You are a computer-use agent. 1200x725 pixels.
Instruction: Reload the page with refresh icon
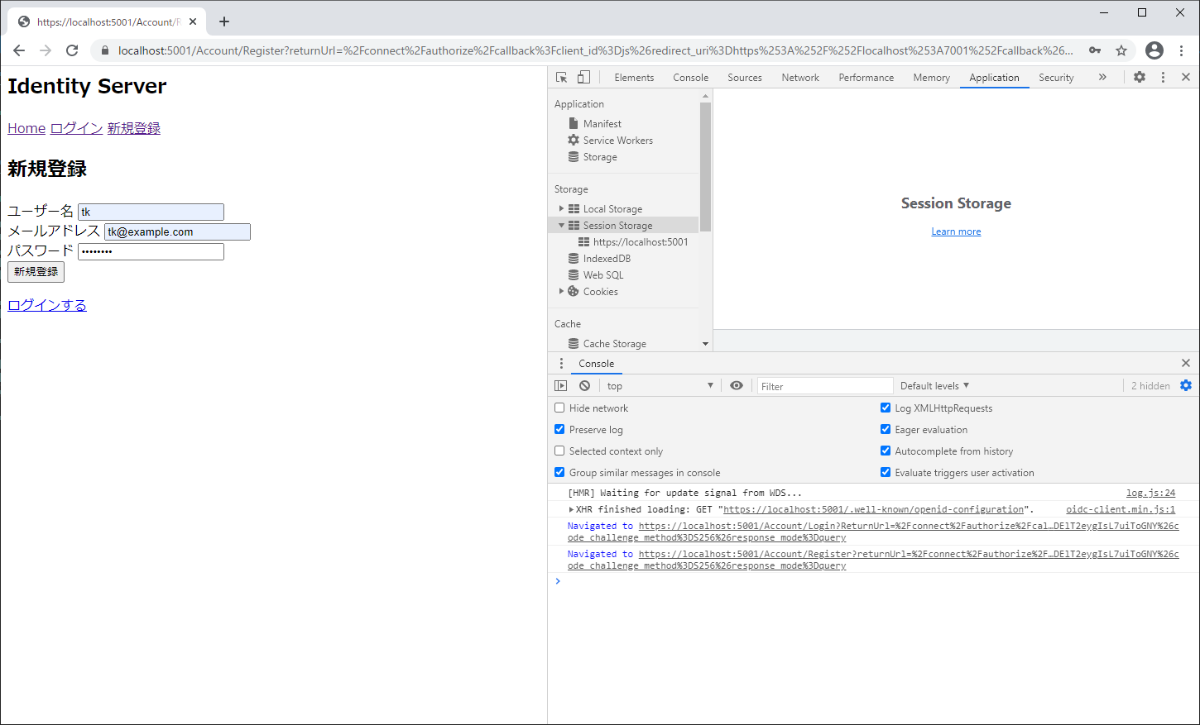72,50
